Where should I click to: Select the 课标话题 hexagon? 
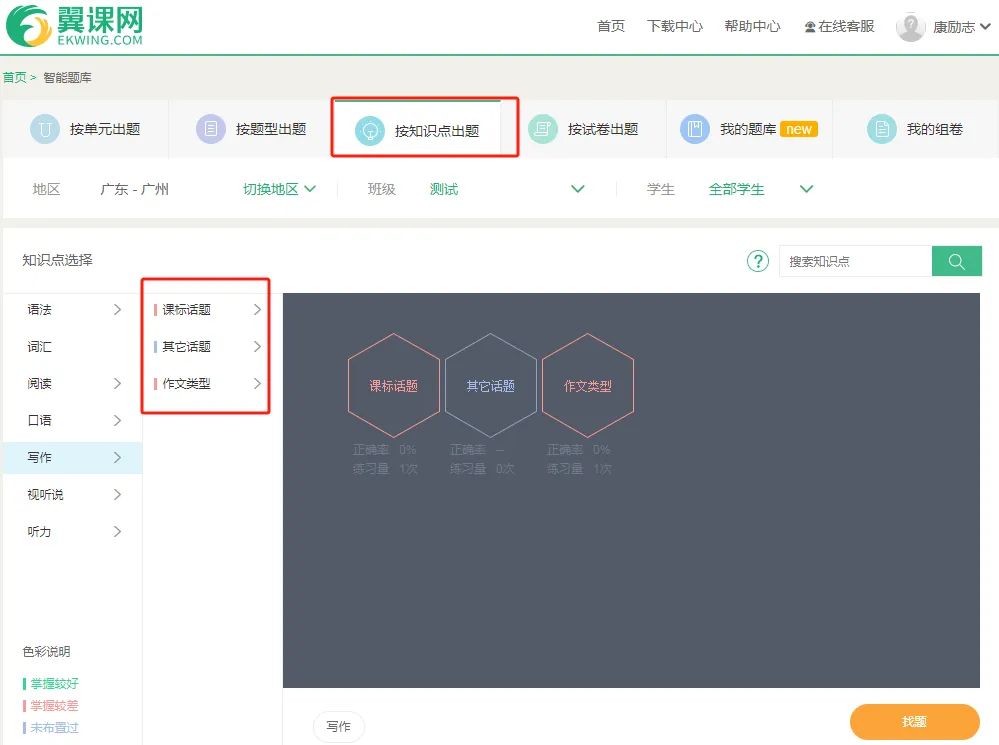pos(394,386)
